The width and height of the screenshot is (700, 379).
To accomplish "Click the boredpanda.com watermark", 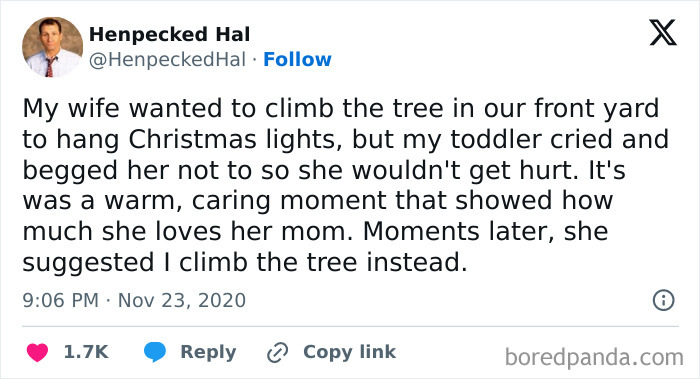I will 594,357.
